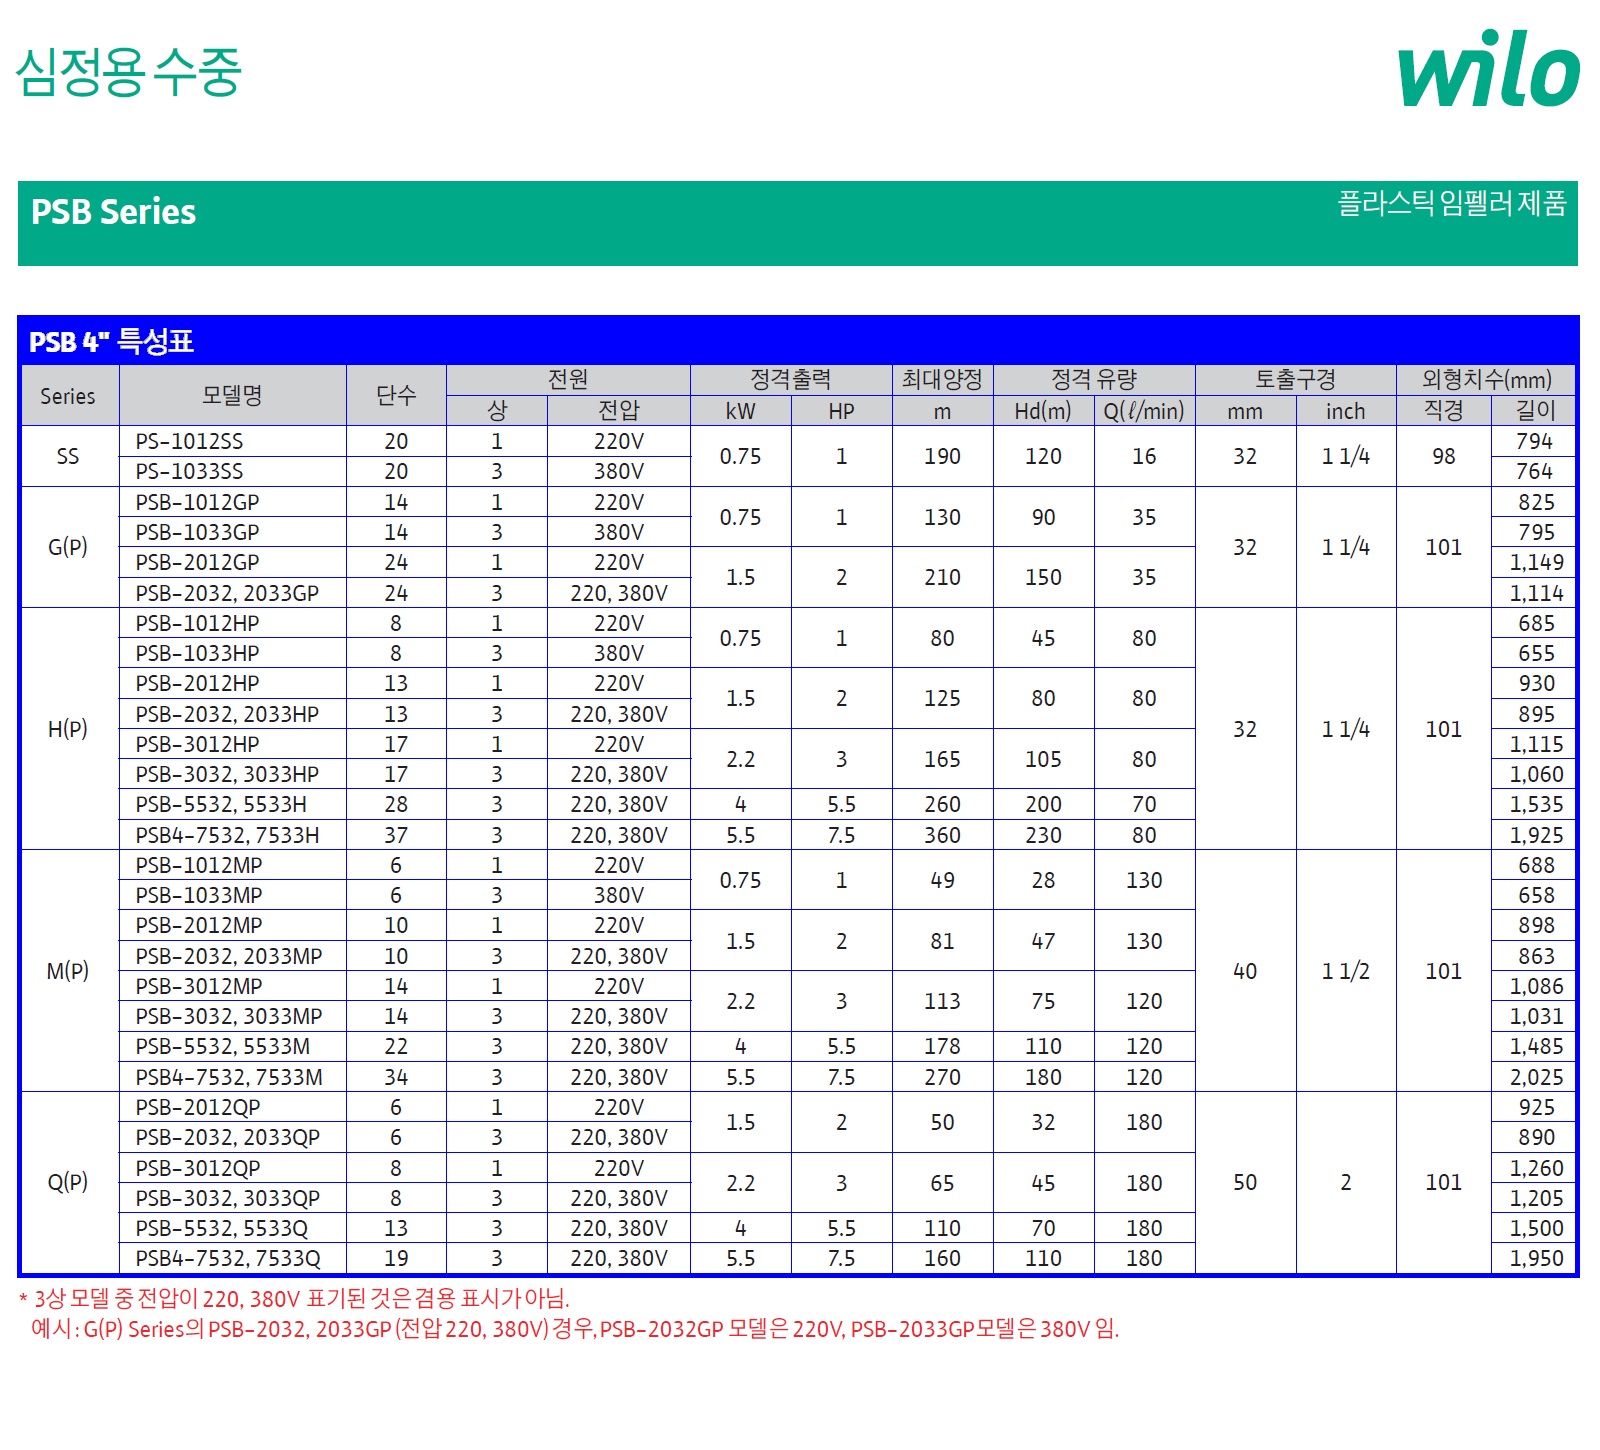The image size is (1600, 1450).
Task: Click the H(P) series cell
Action: [68, 729]
